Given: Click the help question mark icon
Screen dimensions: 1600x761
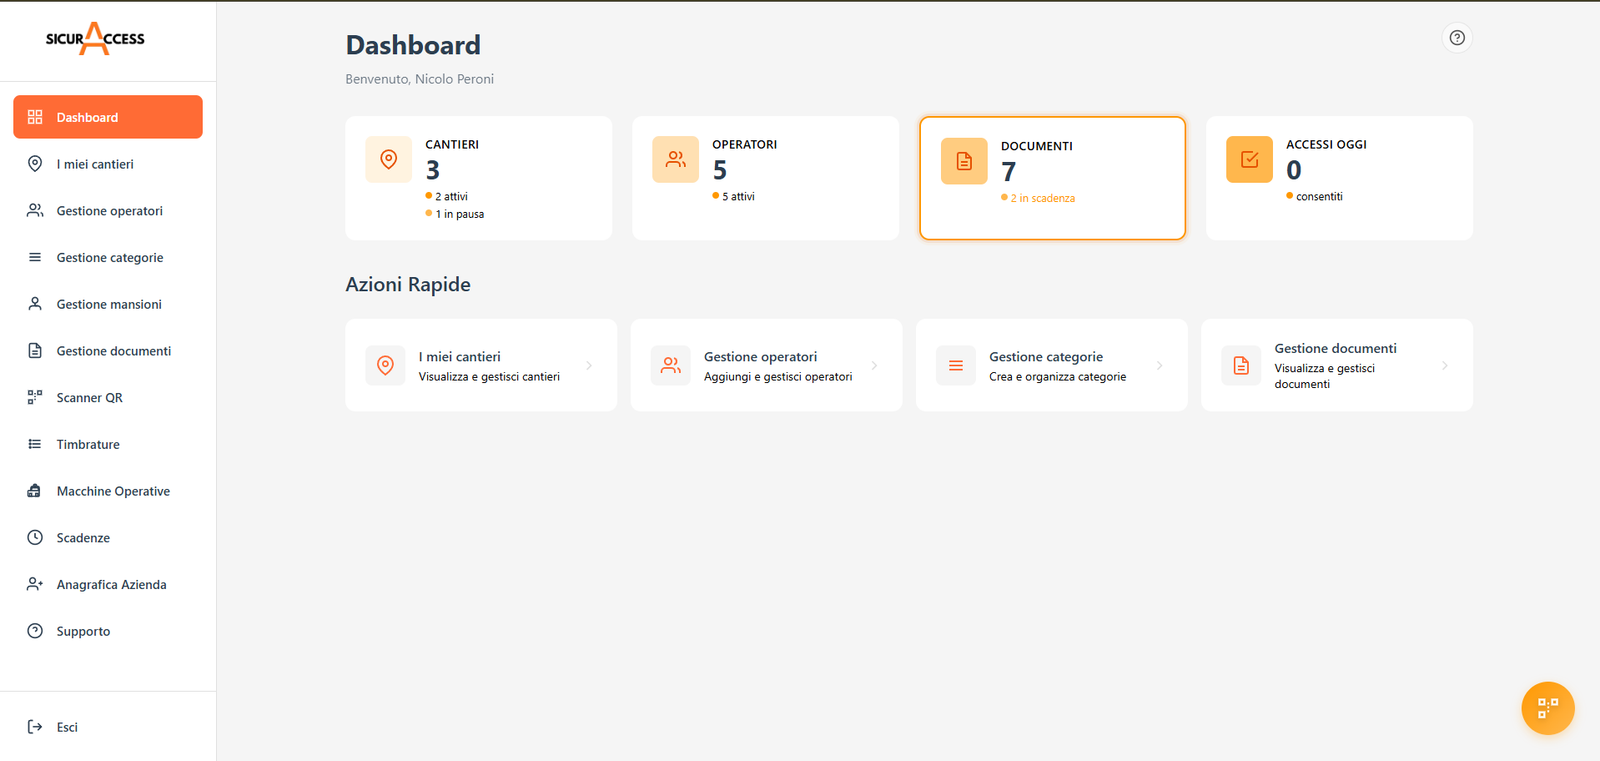Looking at the screenshot, I should click(x=1457, y=38).
